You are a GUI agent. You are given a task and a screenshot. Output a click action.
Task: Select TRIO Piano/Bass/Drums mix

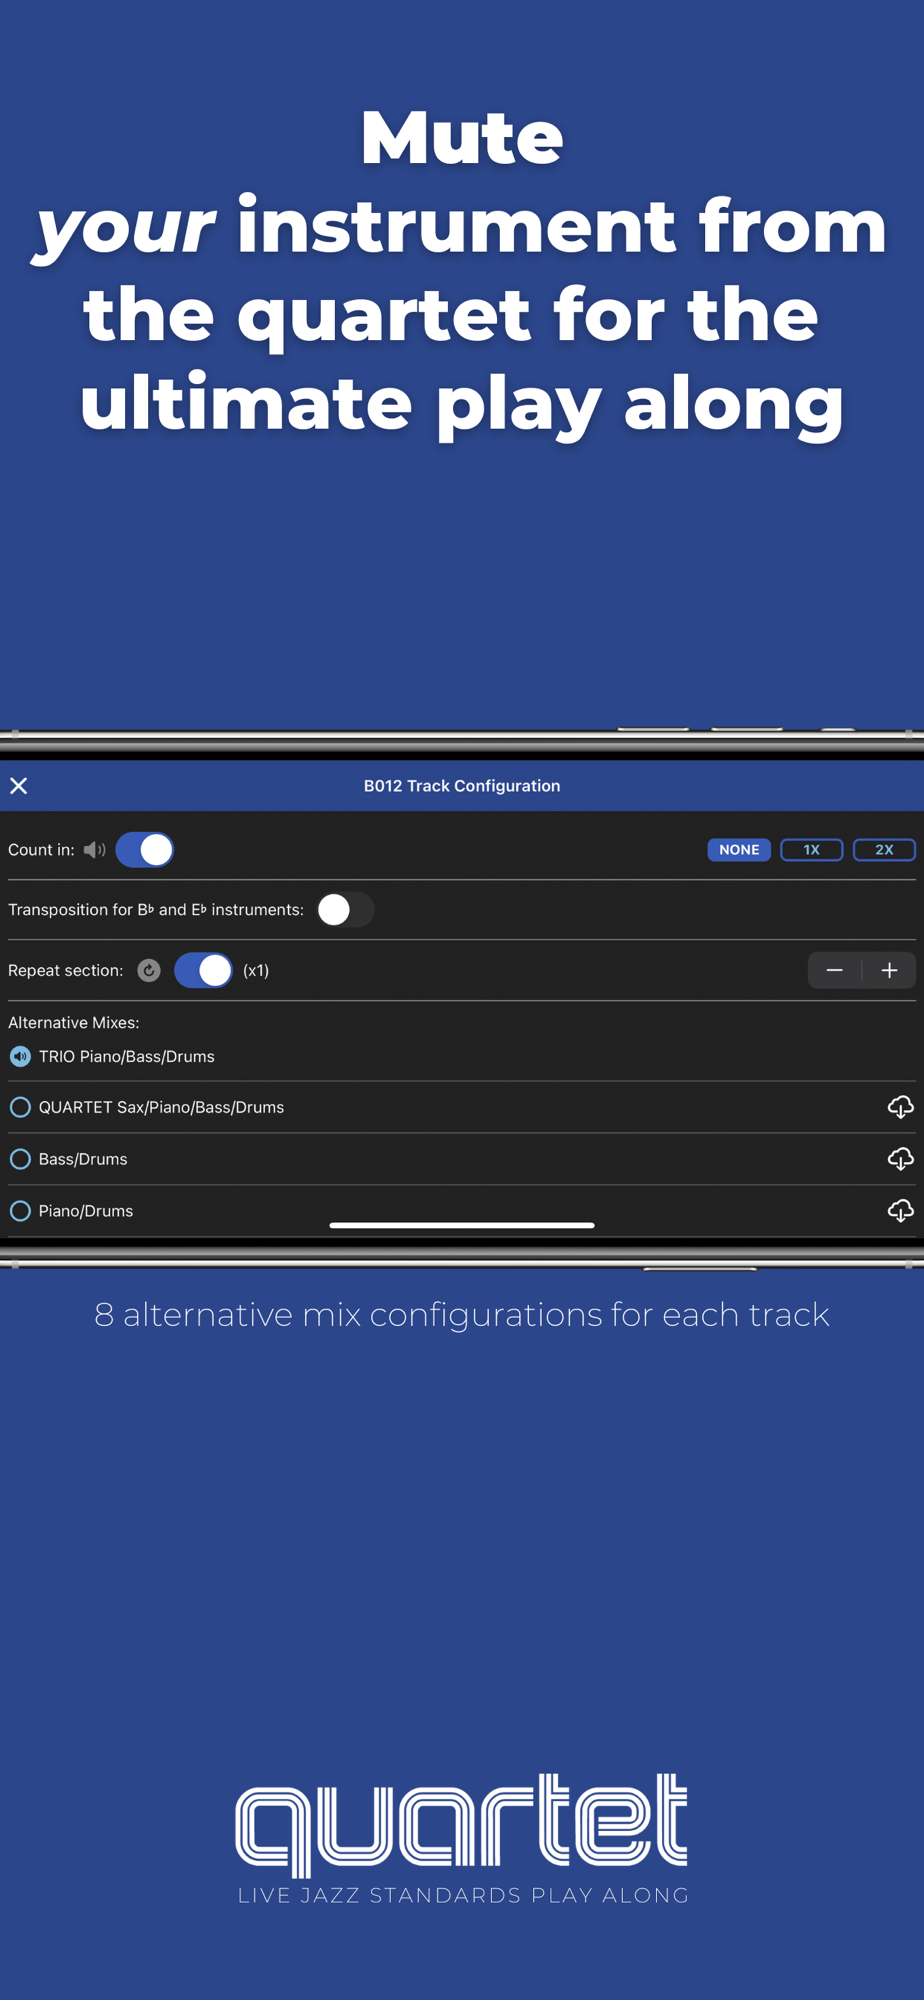[20, 1057]
